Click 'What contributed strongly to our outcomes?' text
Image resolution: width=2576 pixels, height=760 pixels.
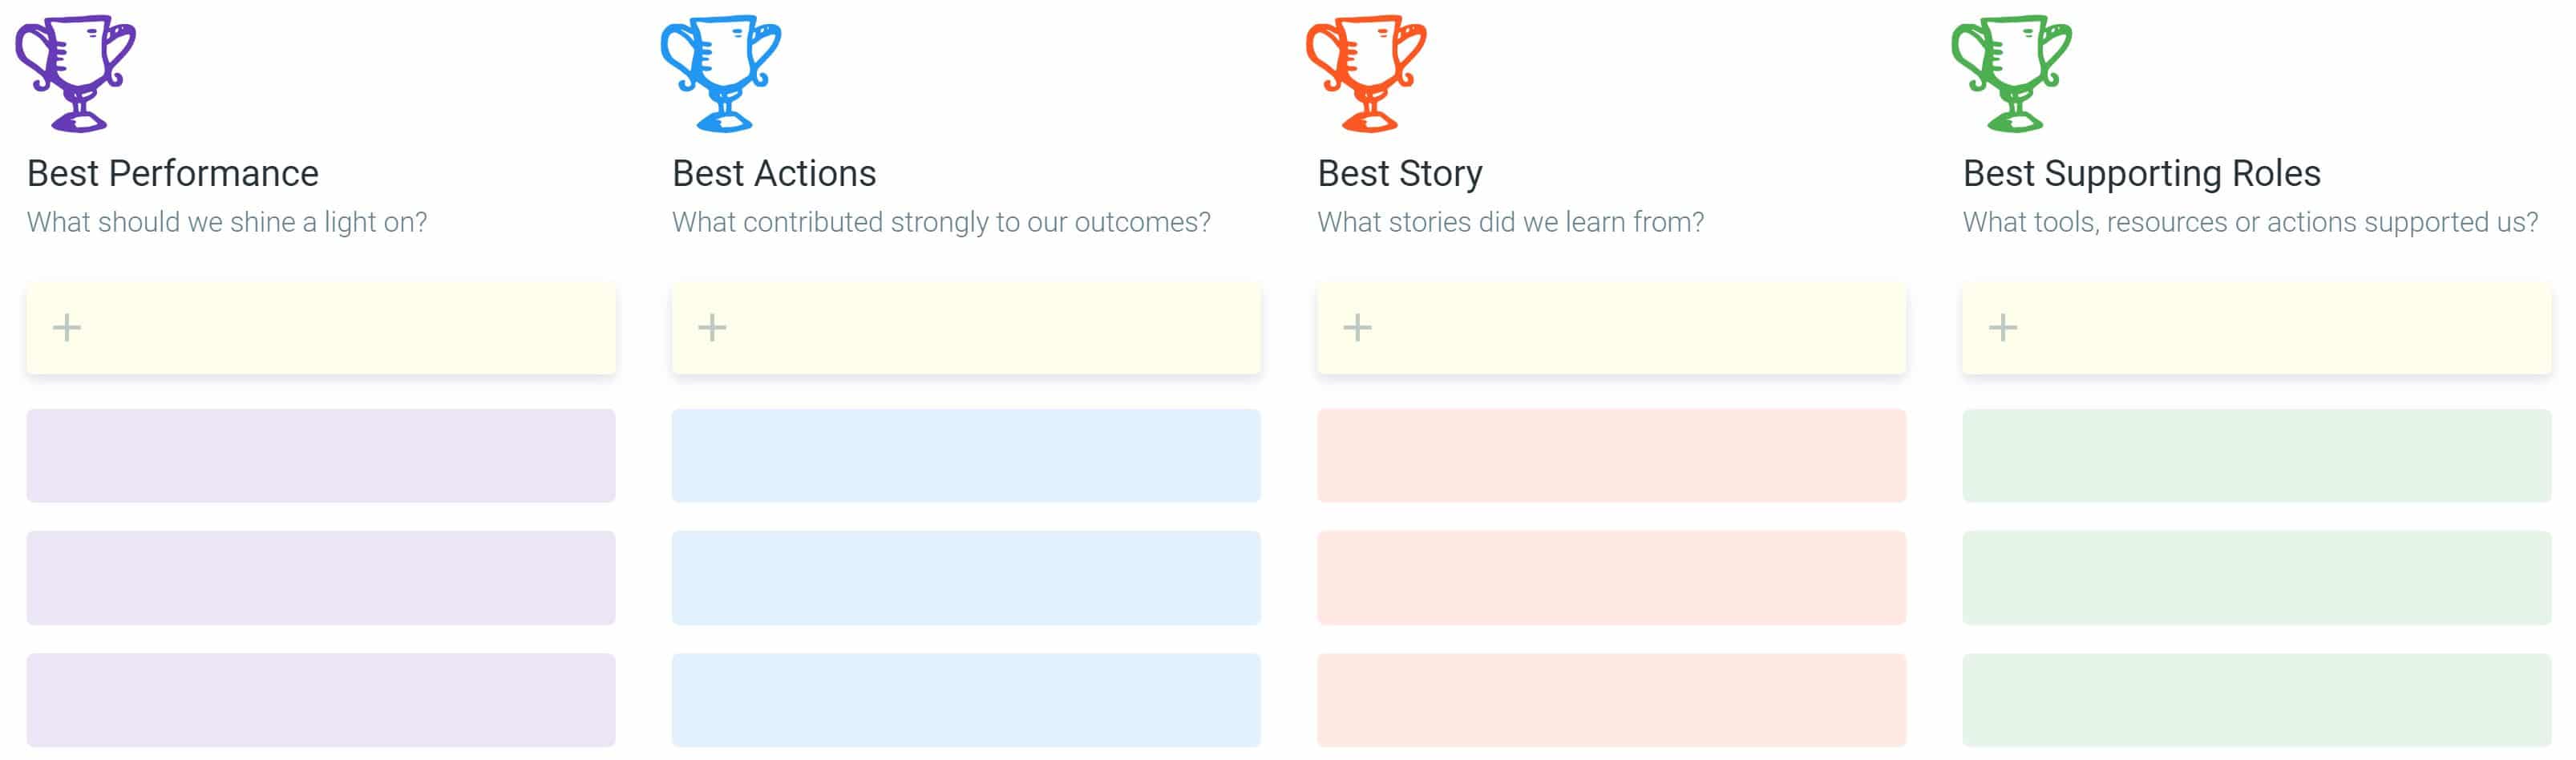(x=941, y=222)
